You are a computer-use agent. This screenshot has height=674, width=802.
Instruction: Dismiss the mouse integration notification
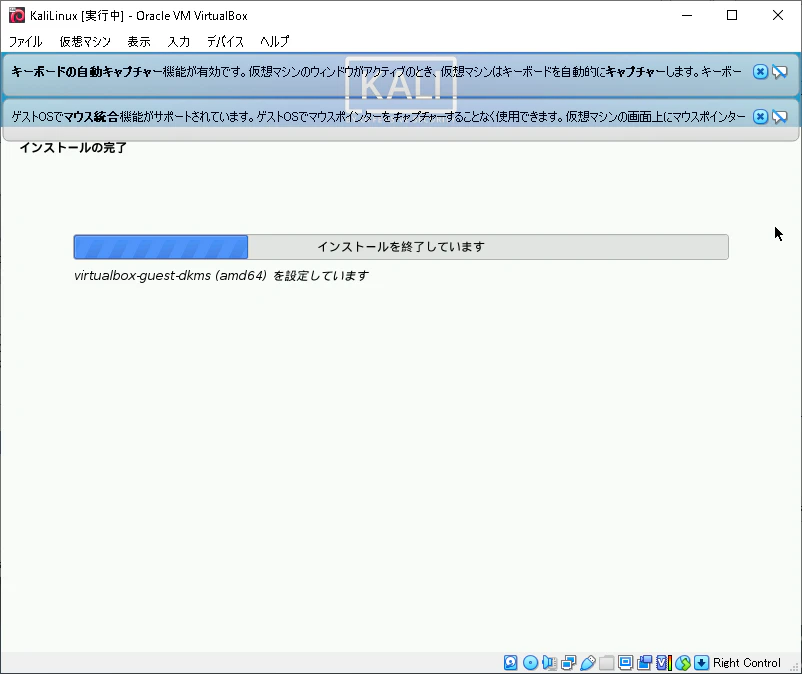coord(760,117)
